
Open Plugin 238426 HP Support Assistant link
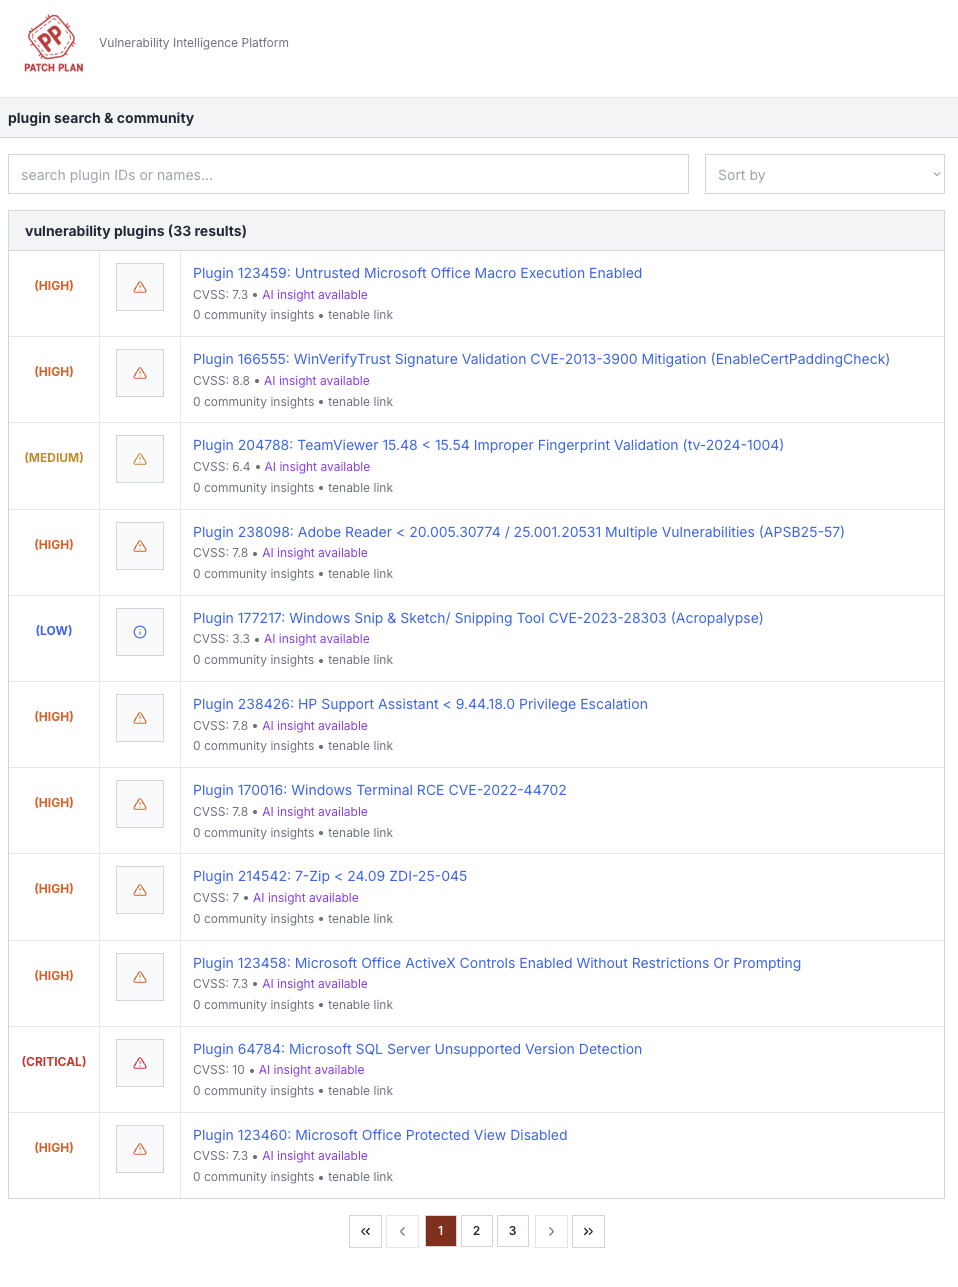point(420,704)
